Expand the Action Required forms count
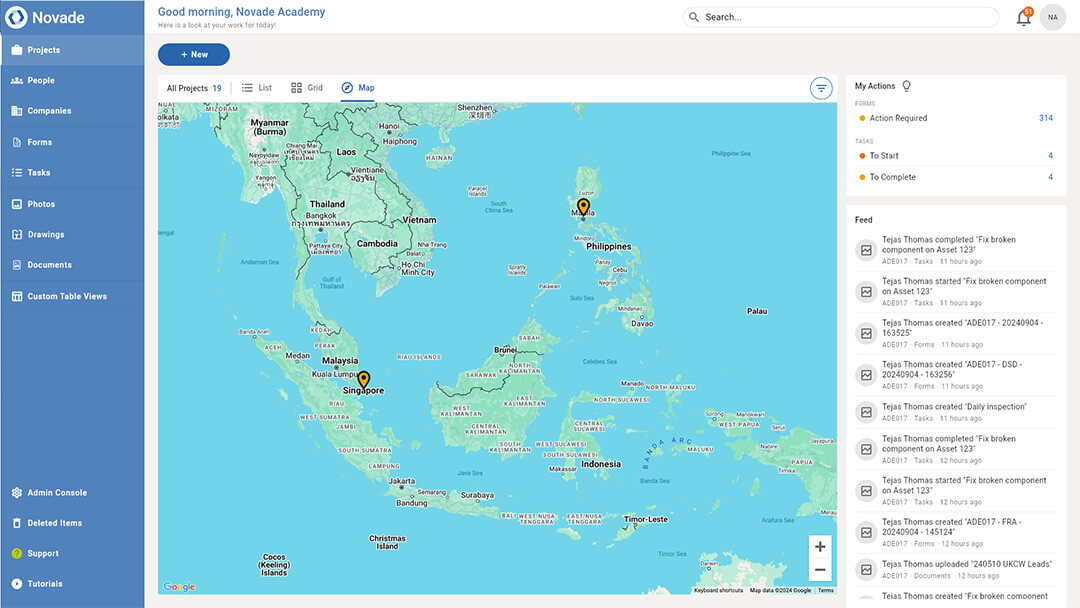The image size is (1080, 608). (1046, 117)
